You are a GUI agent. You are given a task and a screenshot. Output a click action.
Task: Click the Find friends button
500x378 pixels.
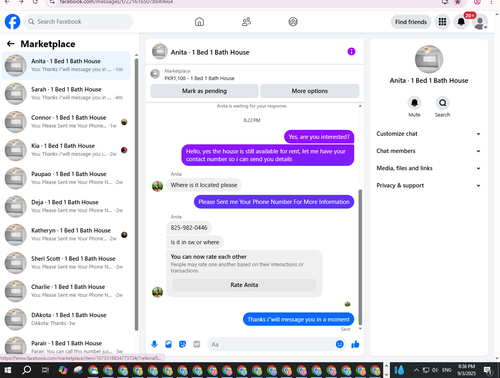pos(411,22)
